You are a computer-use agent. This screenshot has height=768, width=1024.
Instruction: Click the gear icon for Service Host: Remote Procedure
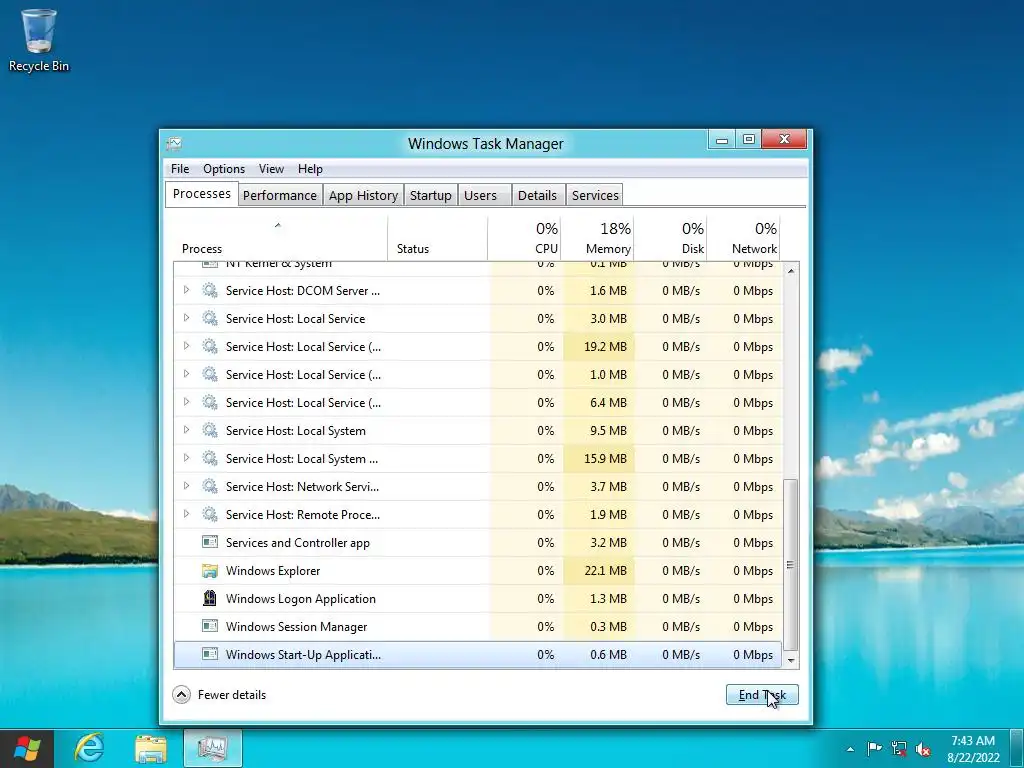210,514
